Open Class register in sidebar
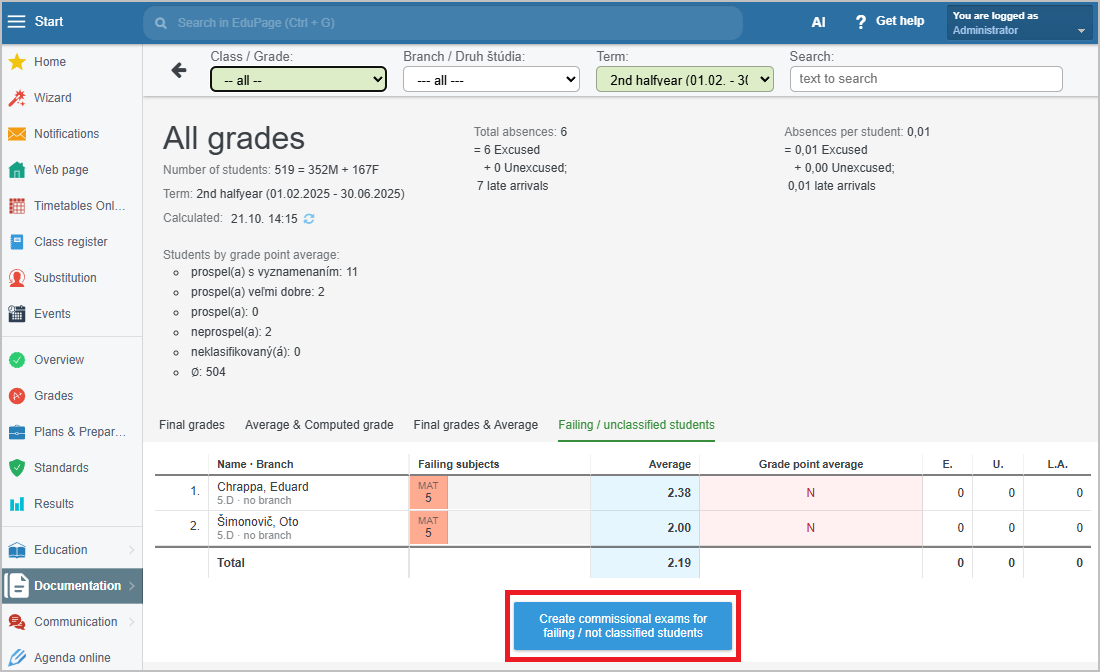1100x672 pixels. point(70,242)
